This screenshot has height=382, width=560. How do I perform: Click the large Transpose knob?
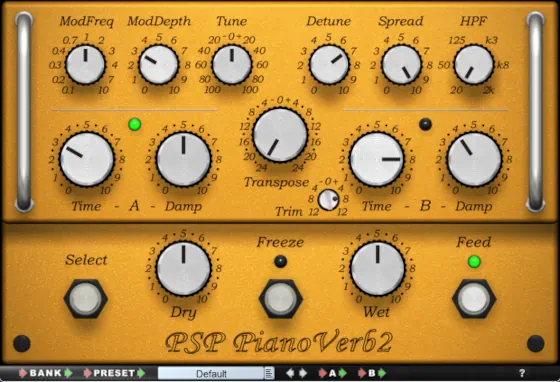(280, 135)
